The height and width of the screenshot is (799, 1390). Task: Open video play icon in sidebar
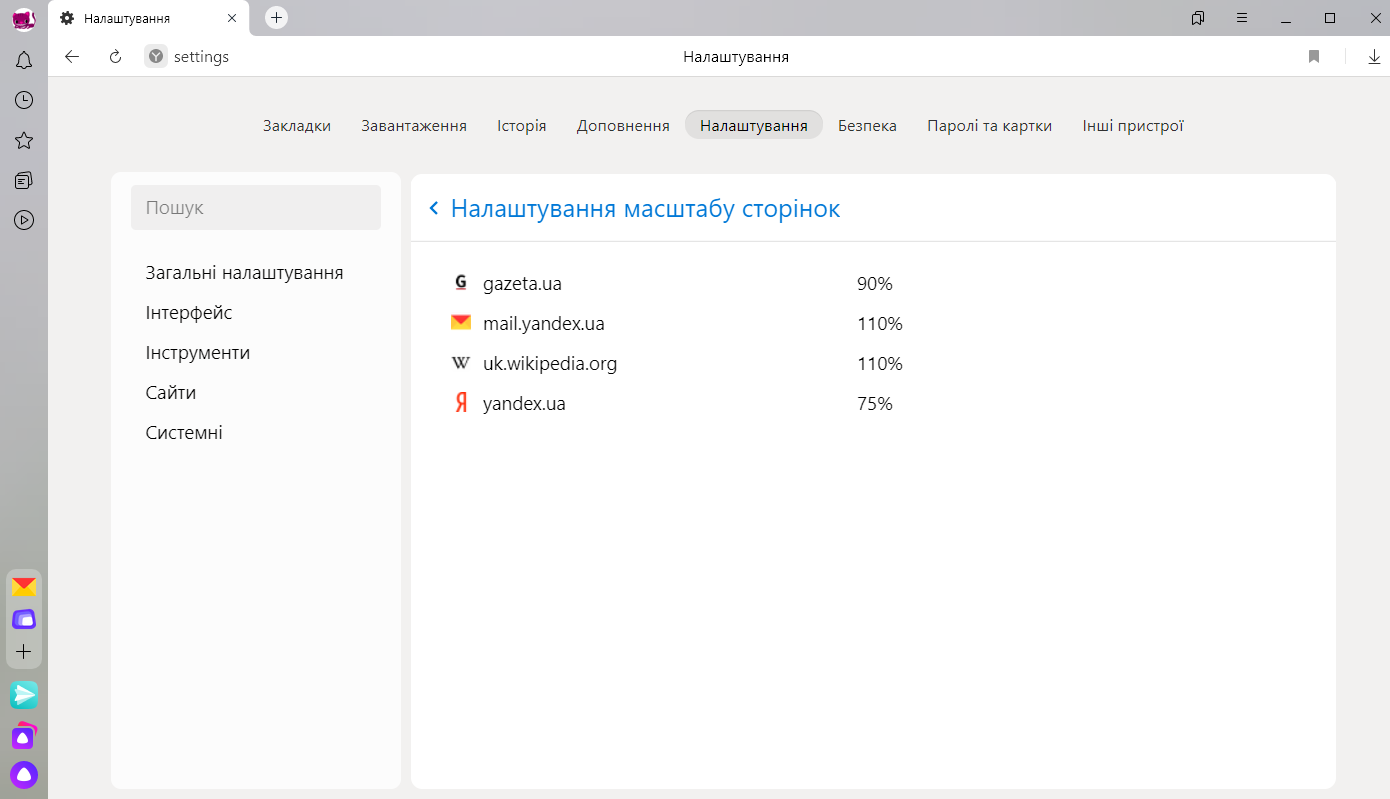[x=24, y=220]
